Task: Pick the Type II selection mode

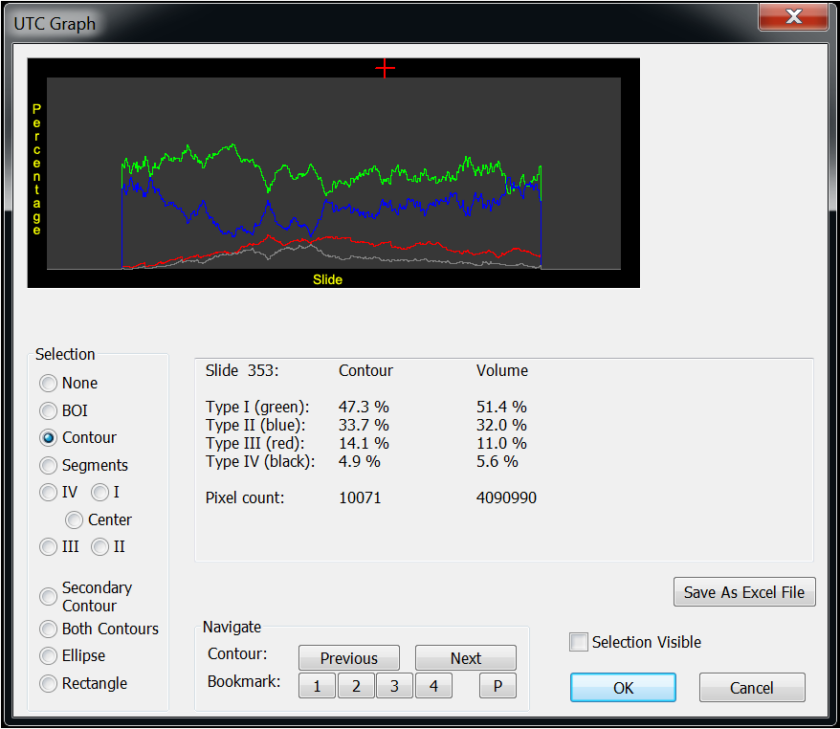Action: point(97,547)
